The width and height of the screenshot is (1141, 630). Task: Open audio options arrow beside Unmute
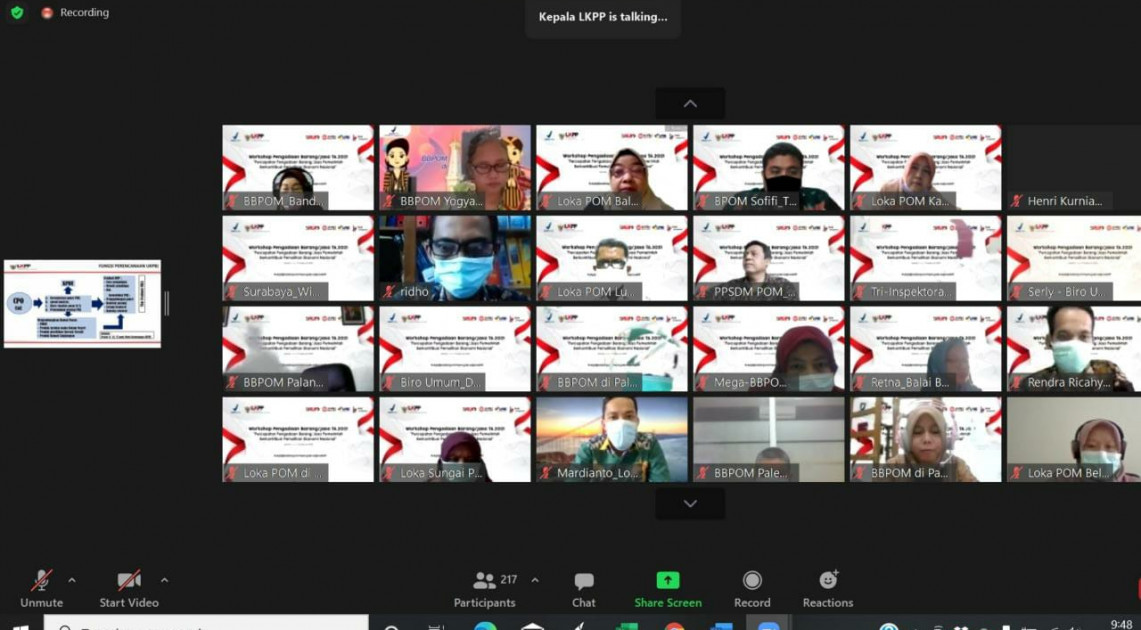(x=72, y=580)
